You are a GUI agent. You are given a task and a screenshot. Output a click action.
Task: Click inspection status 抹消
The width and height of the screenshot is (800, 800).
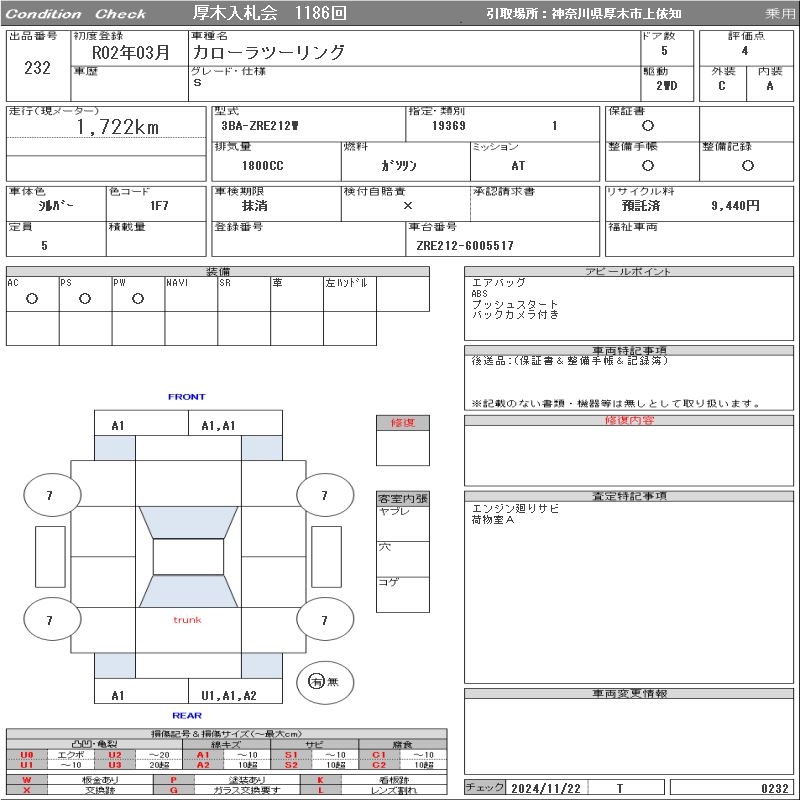tap(255, 206)
